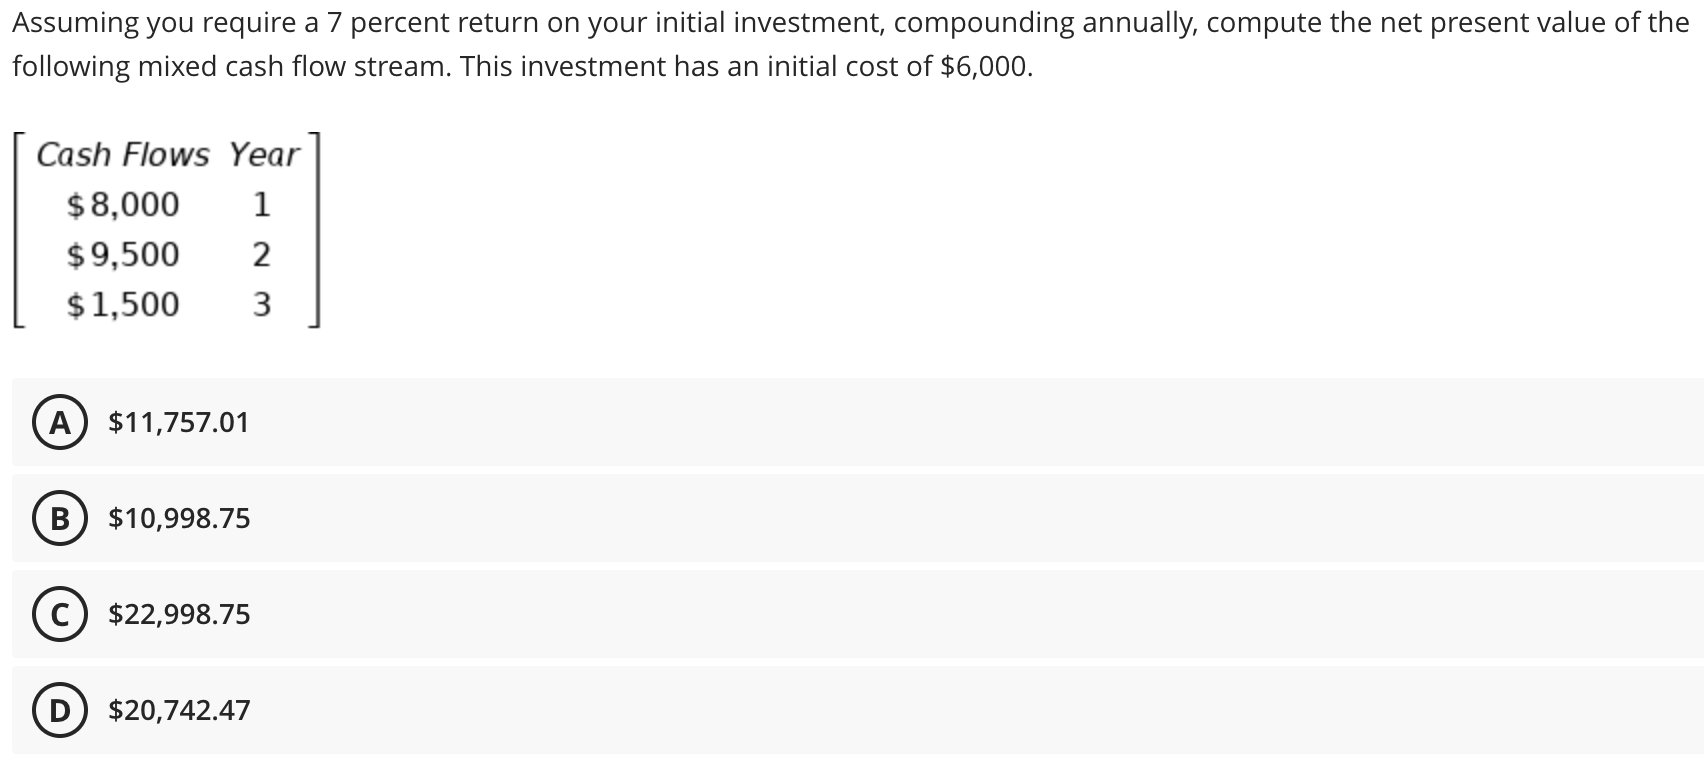Select the $8,000 cash flow value
This screenshot has width=1704, height=762.
point(122,203)
